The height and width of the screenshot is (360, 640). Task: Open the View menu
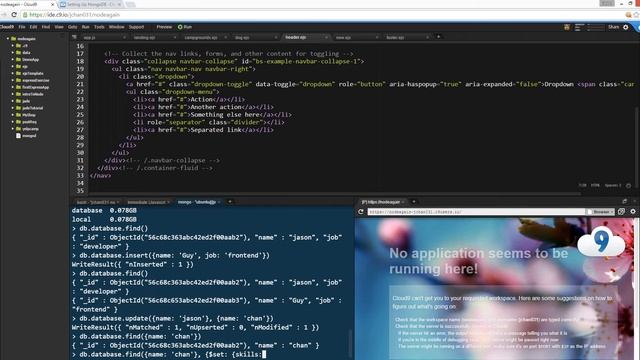point(59,27)
